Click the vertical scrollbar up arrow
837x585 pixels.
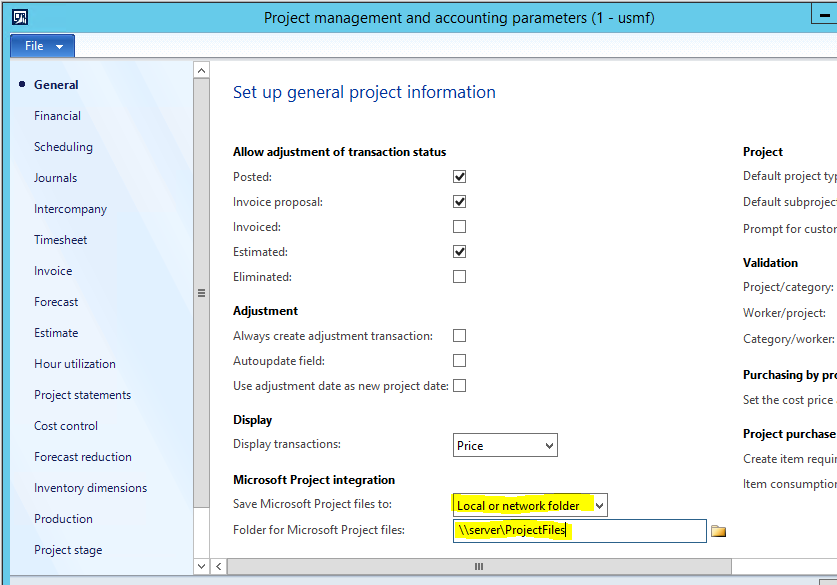[x=201, y=68]
